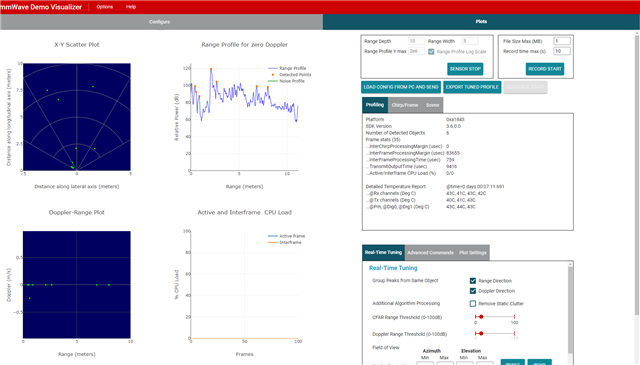640x365 pixels.
Task: Click the RECORD START button
Action: pyautogui.click(x=544, y=69)
